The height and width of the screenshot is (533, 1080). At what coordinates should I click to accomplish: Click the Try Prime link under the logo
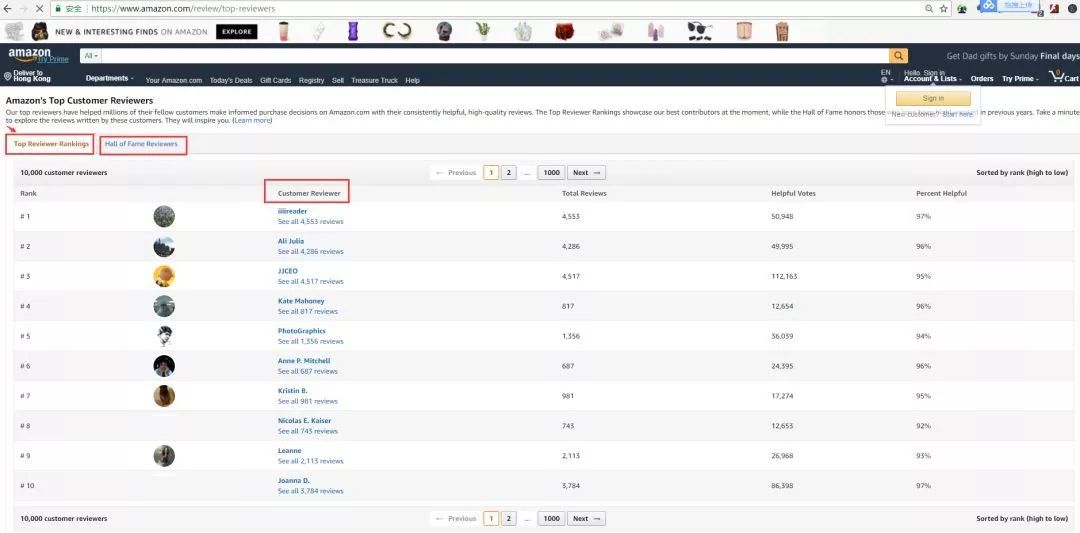(53, 60)
